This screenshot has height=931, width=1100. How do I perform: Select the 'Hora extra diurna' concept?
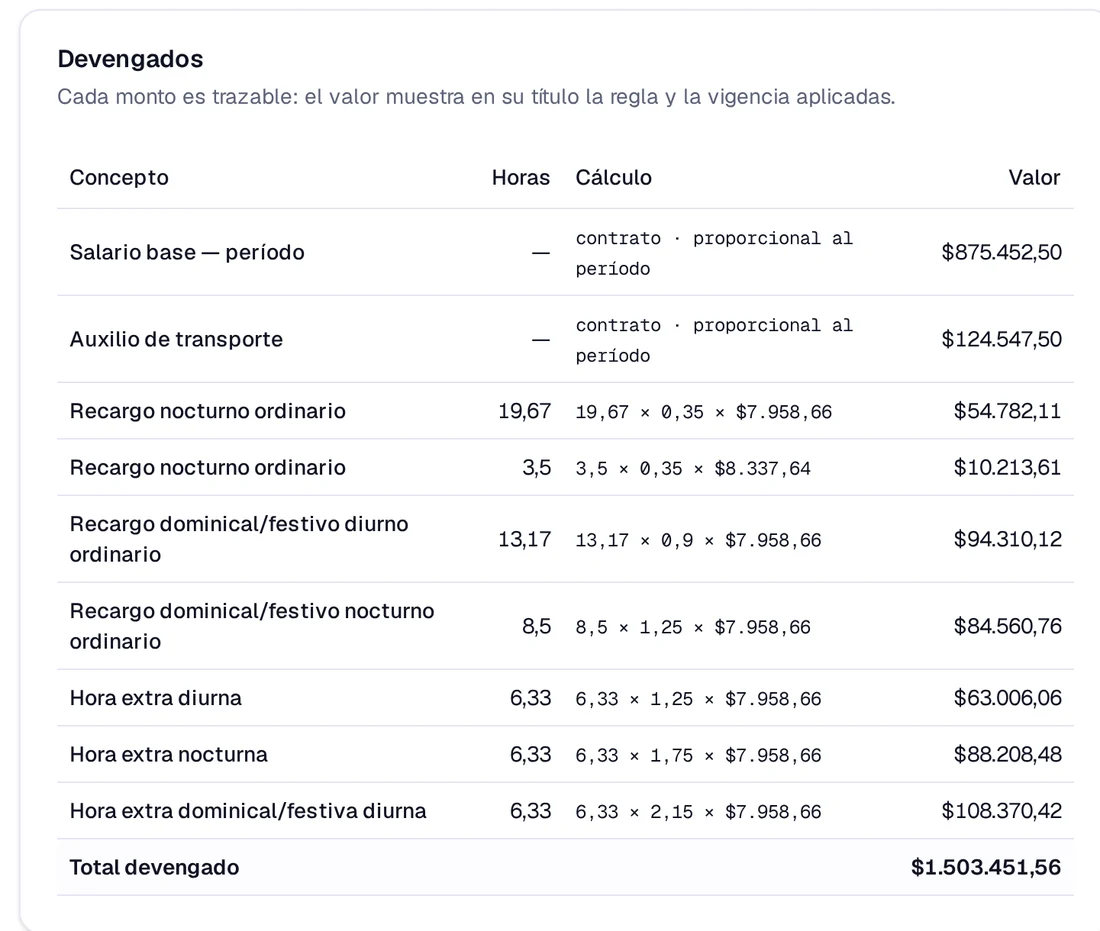[x=155, y=699]
